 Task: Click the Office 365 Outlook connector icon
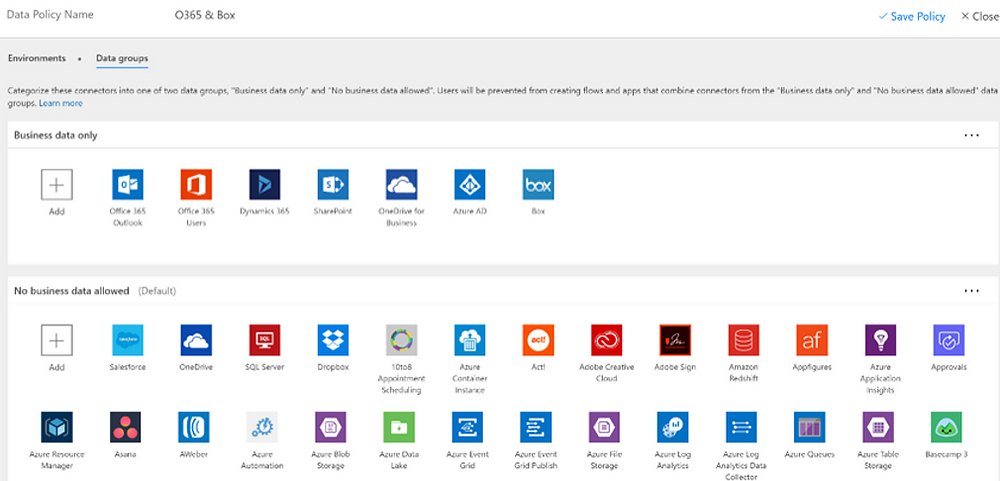tap(128, 184)
